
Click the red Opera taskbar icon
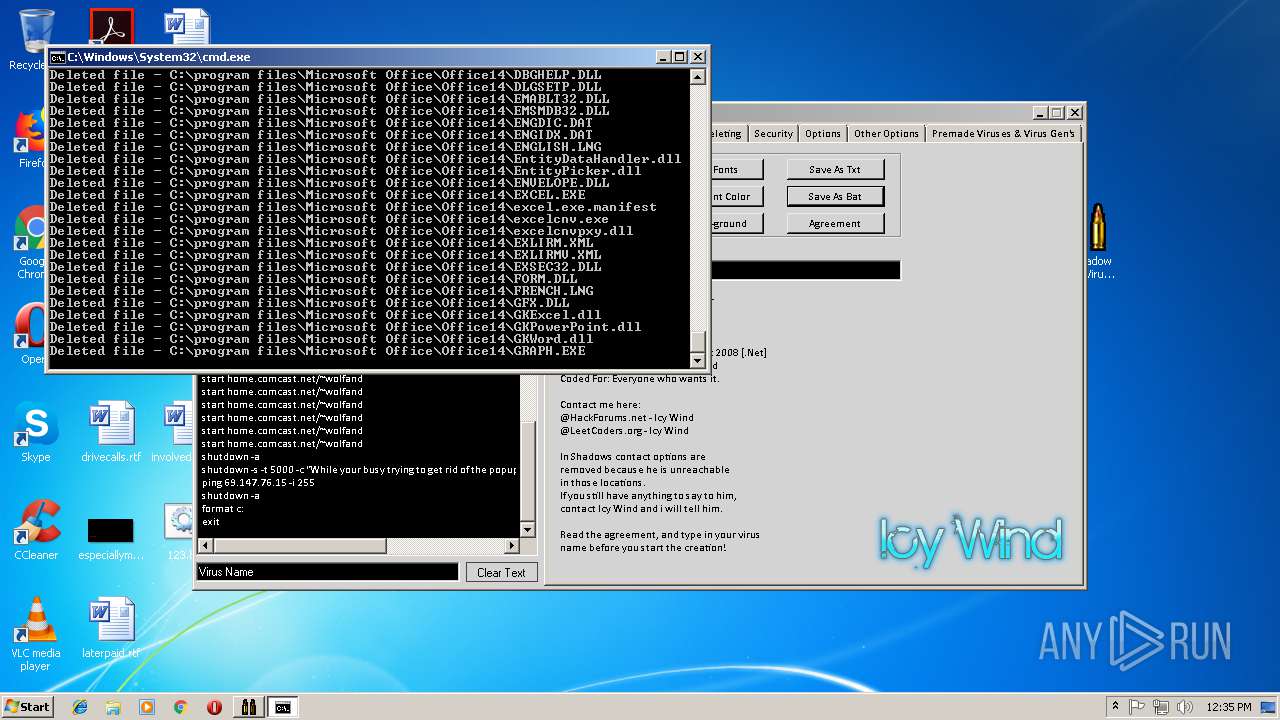coord(214,707)
